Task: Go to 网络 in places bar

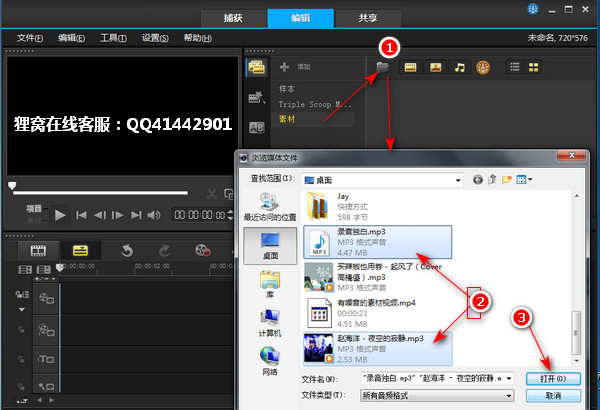Action: click(x=270, y=361)
